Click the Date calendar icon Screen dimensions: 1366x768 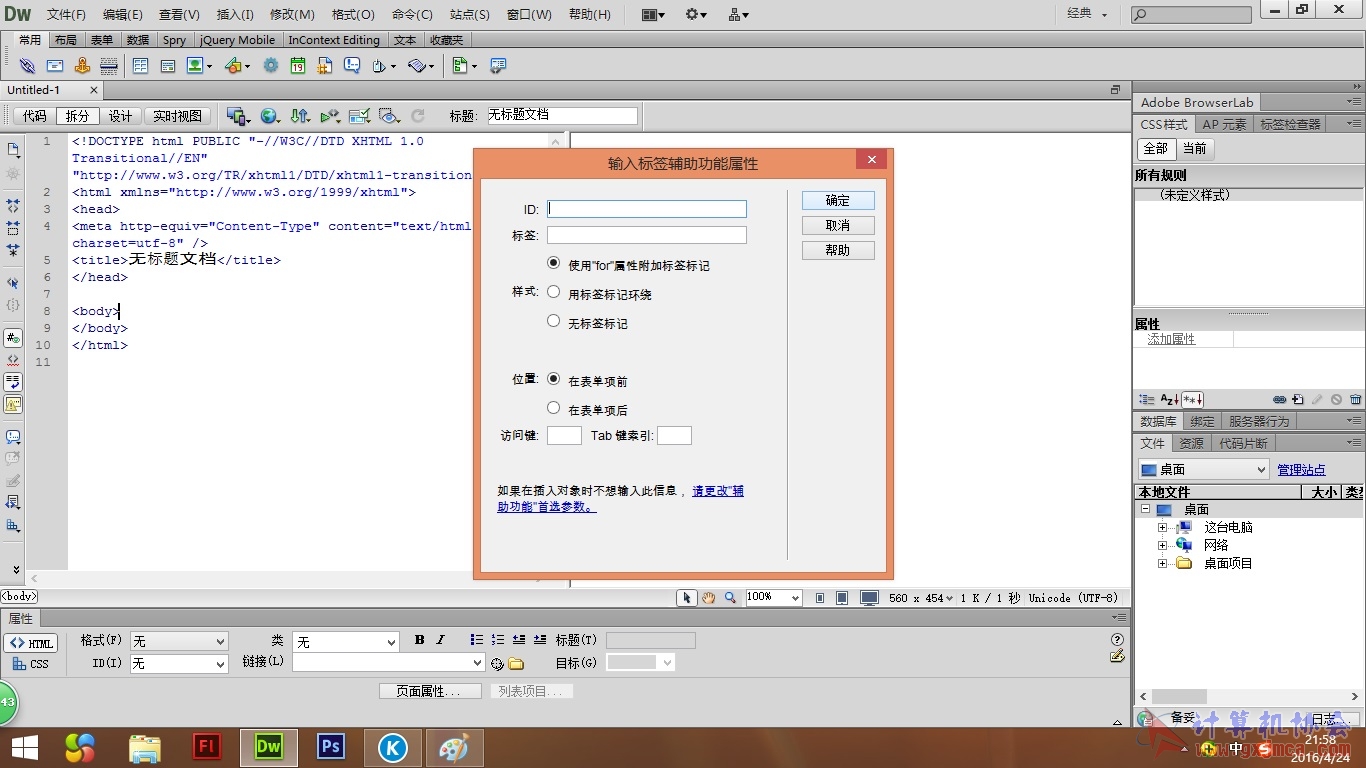[298, 66]
